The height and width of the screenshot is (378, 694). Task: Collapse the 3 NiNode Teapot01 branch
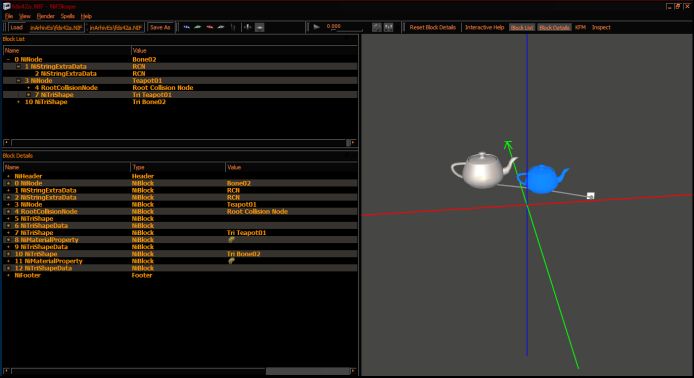point(19,81)
